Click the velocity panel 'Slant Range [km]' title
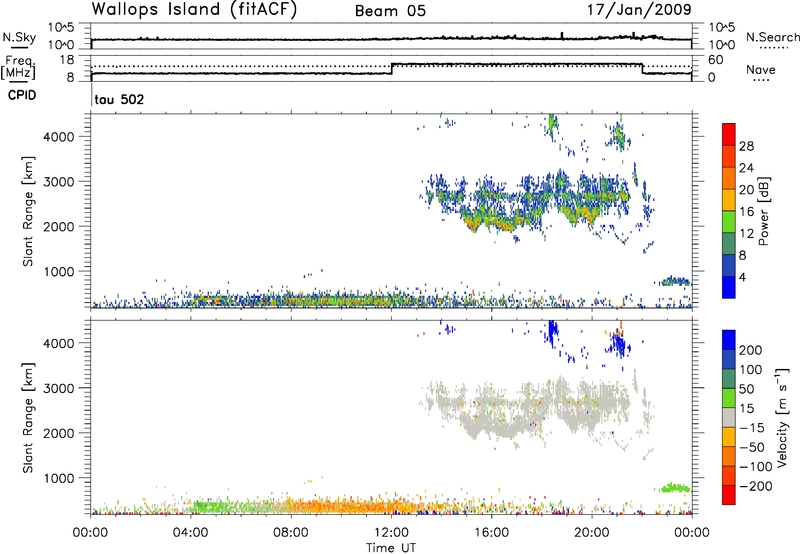The image size is (800, 554). click(28, 418)
